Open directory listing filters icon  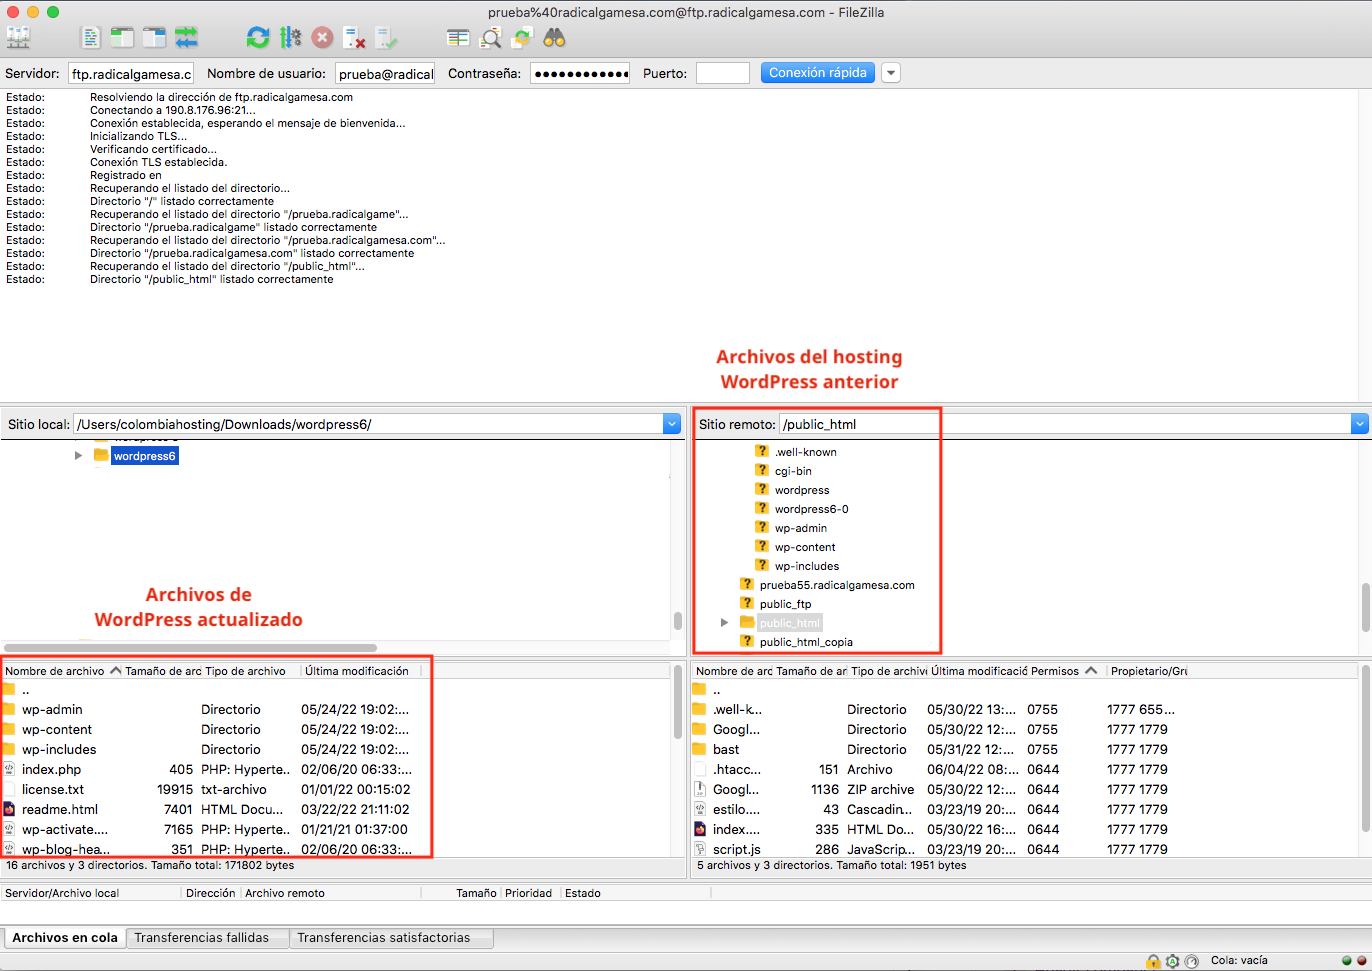[x=458, y=38]
